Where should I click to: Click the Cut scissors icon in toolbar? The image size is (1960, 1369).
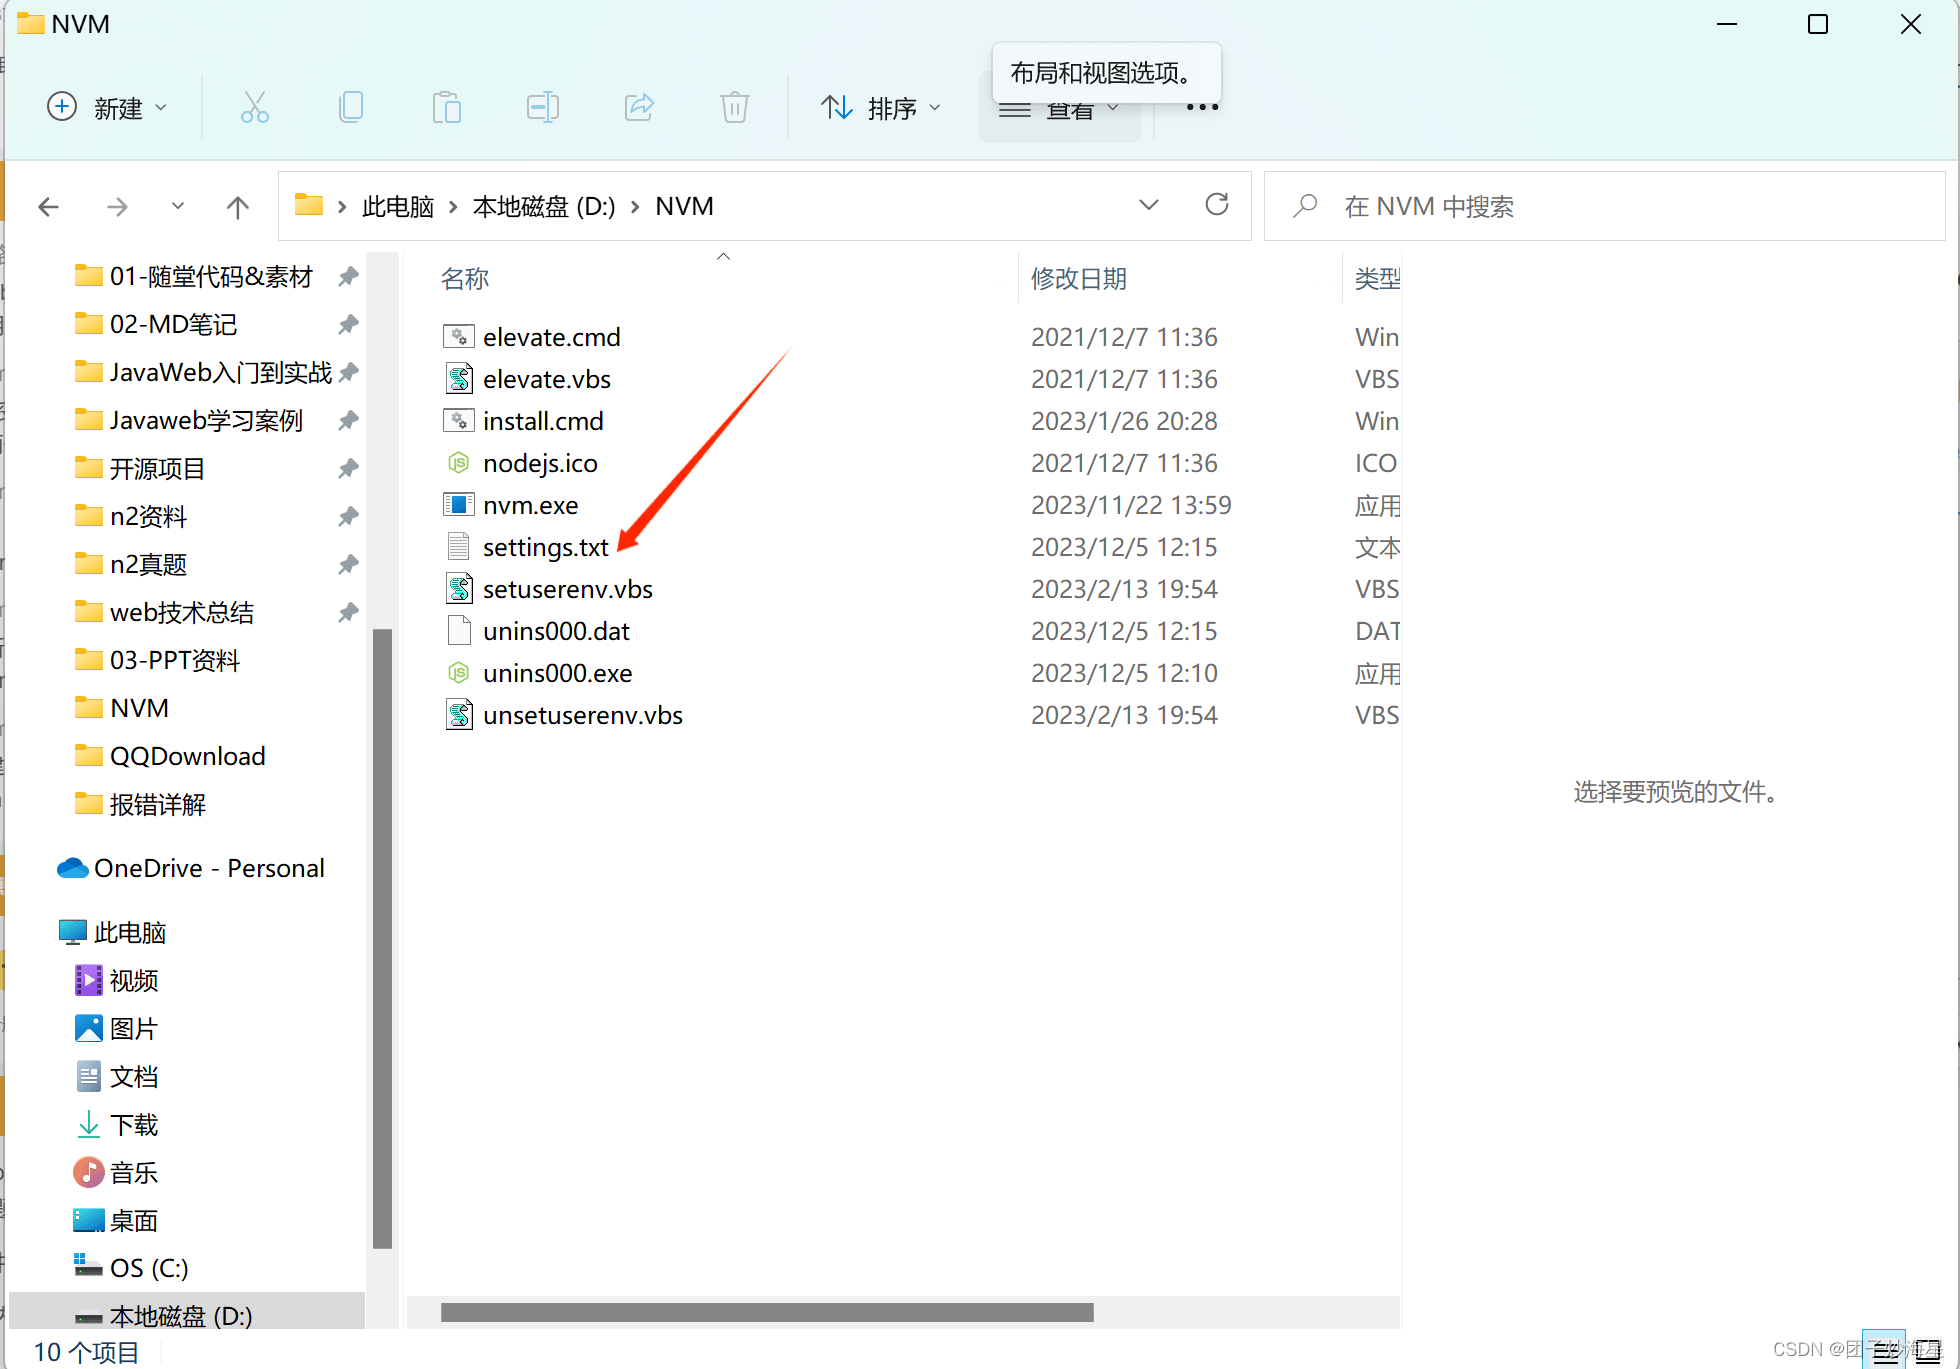[x=254, y=107]
